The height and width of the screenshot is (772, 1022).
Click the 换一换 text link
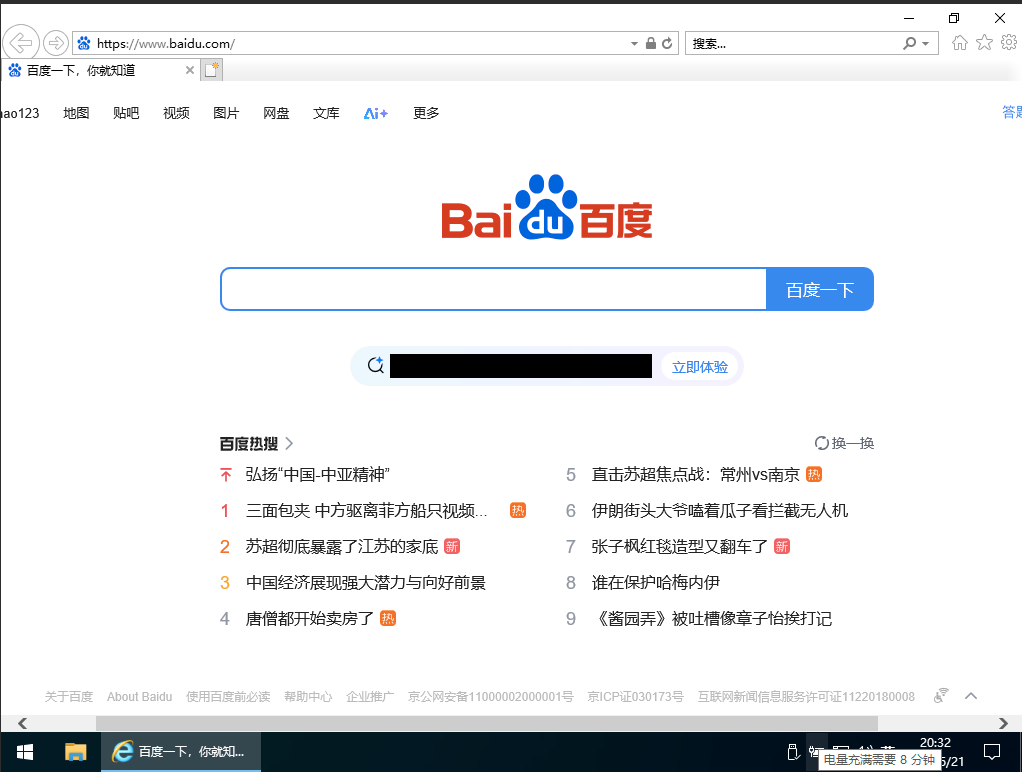click(x=853, y=443)
